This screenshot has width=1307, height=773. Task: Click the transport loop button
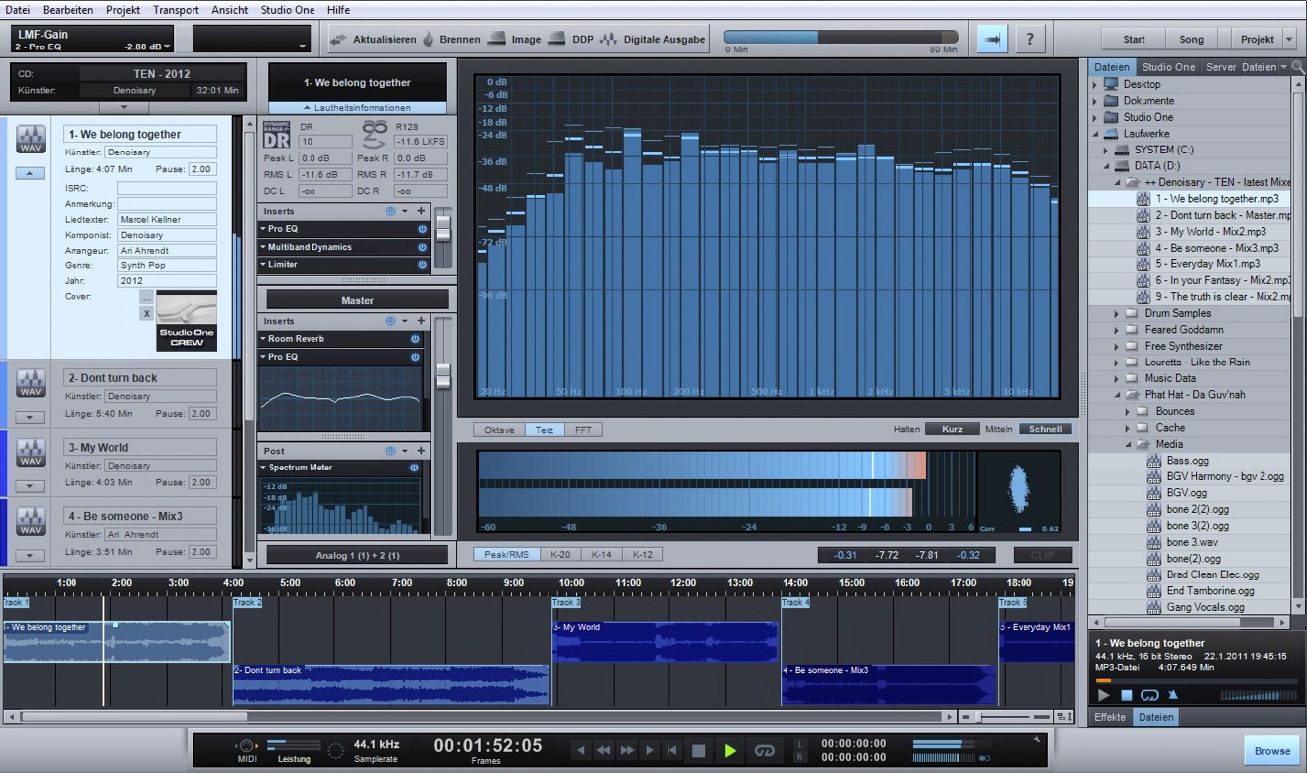pyautogui.click(x=765, y=750)
